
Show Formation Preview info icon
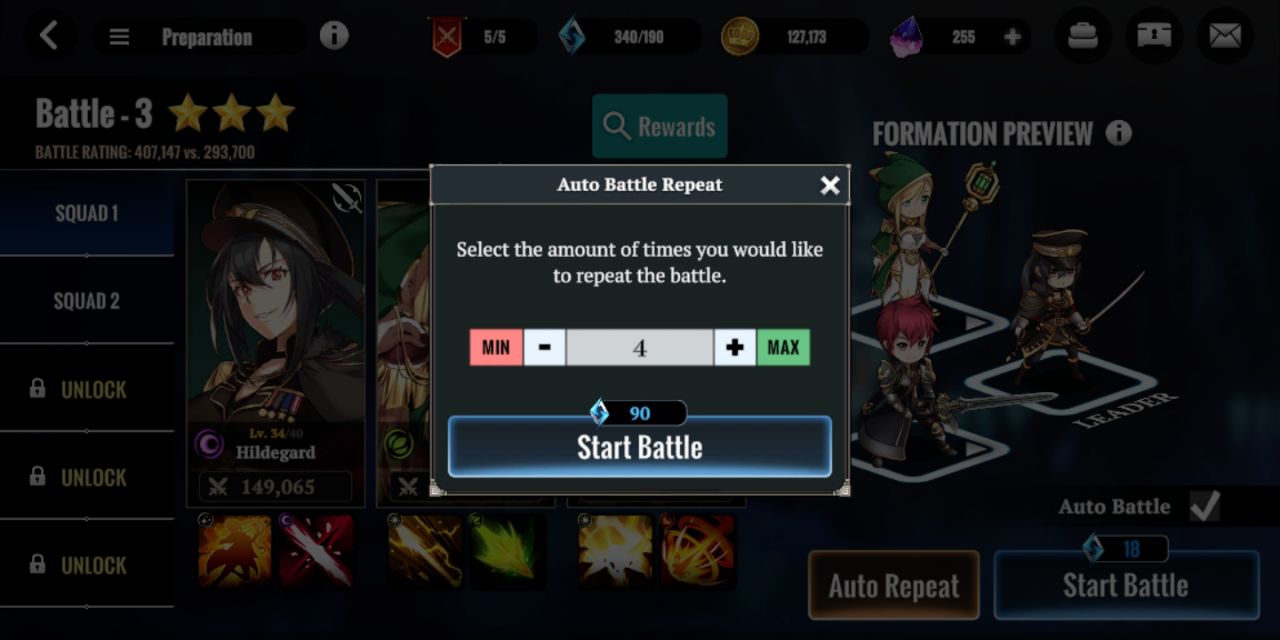[x=1119, y=132]
